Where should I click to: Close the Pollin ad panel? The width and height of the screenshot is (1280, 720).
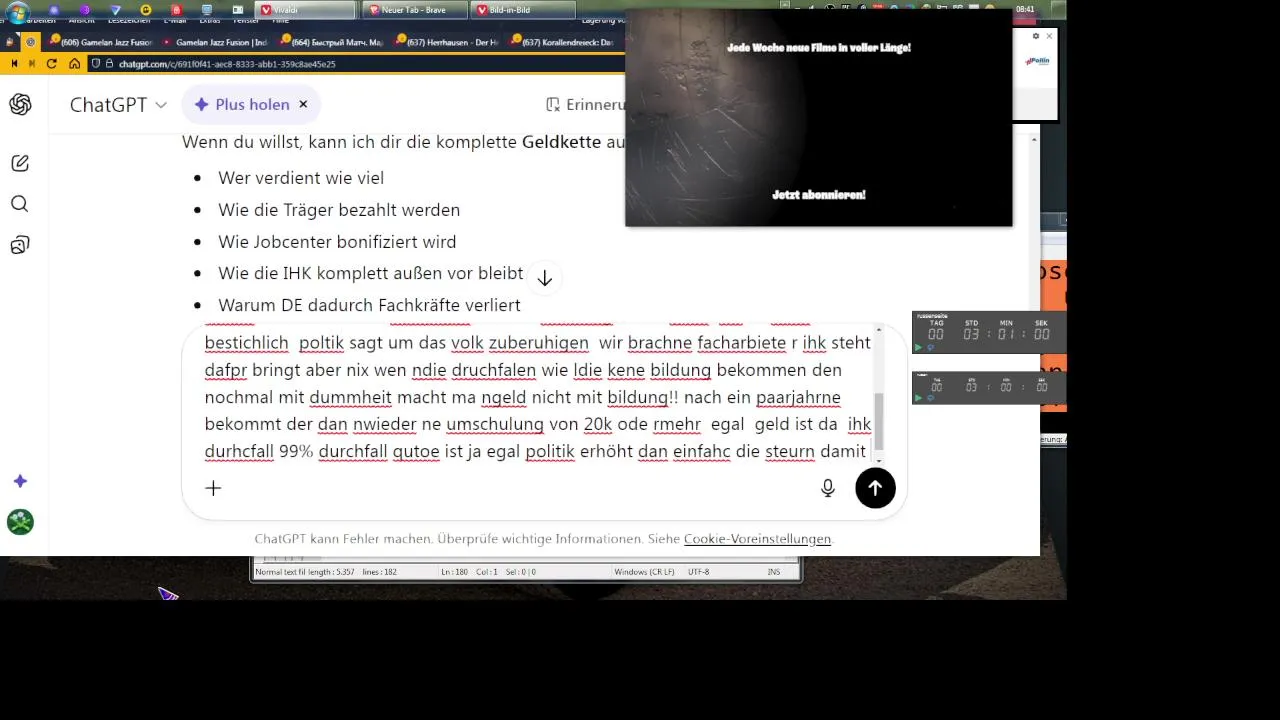click(x=1049, y=36)
